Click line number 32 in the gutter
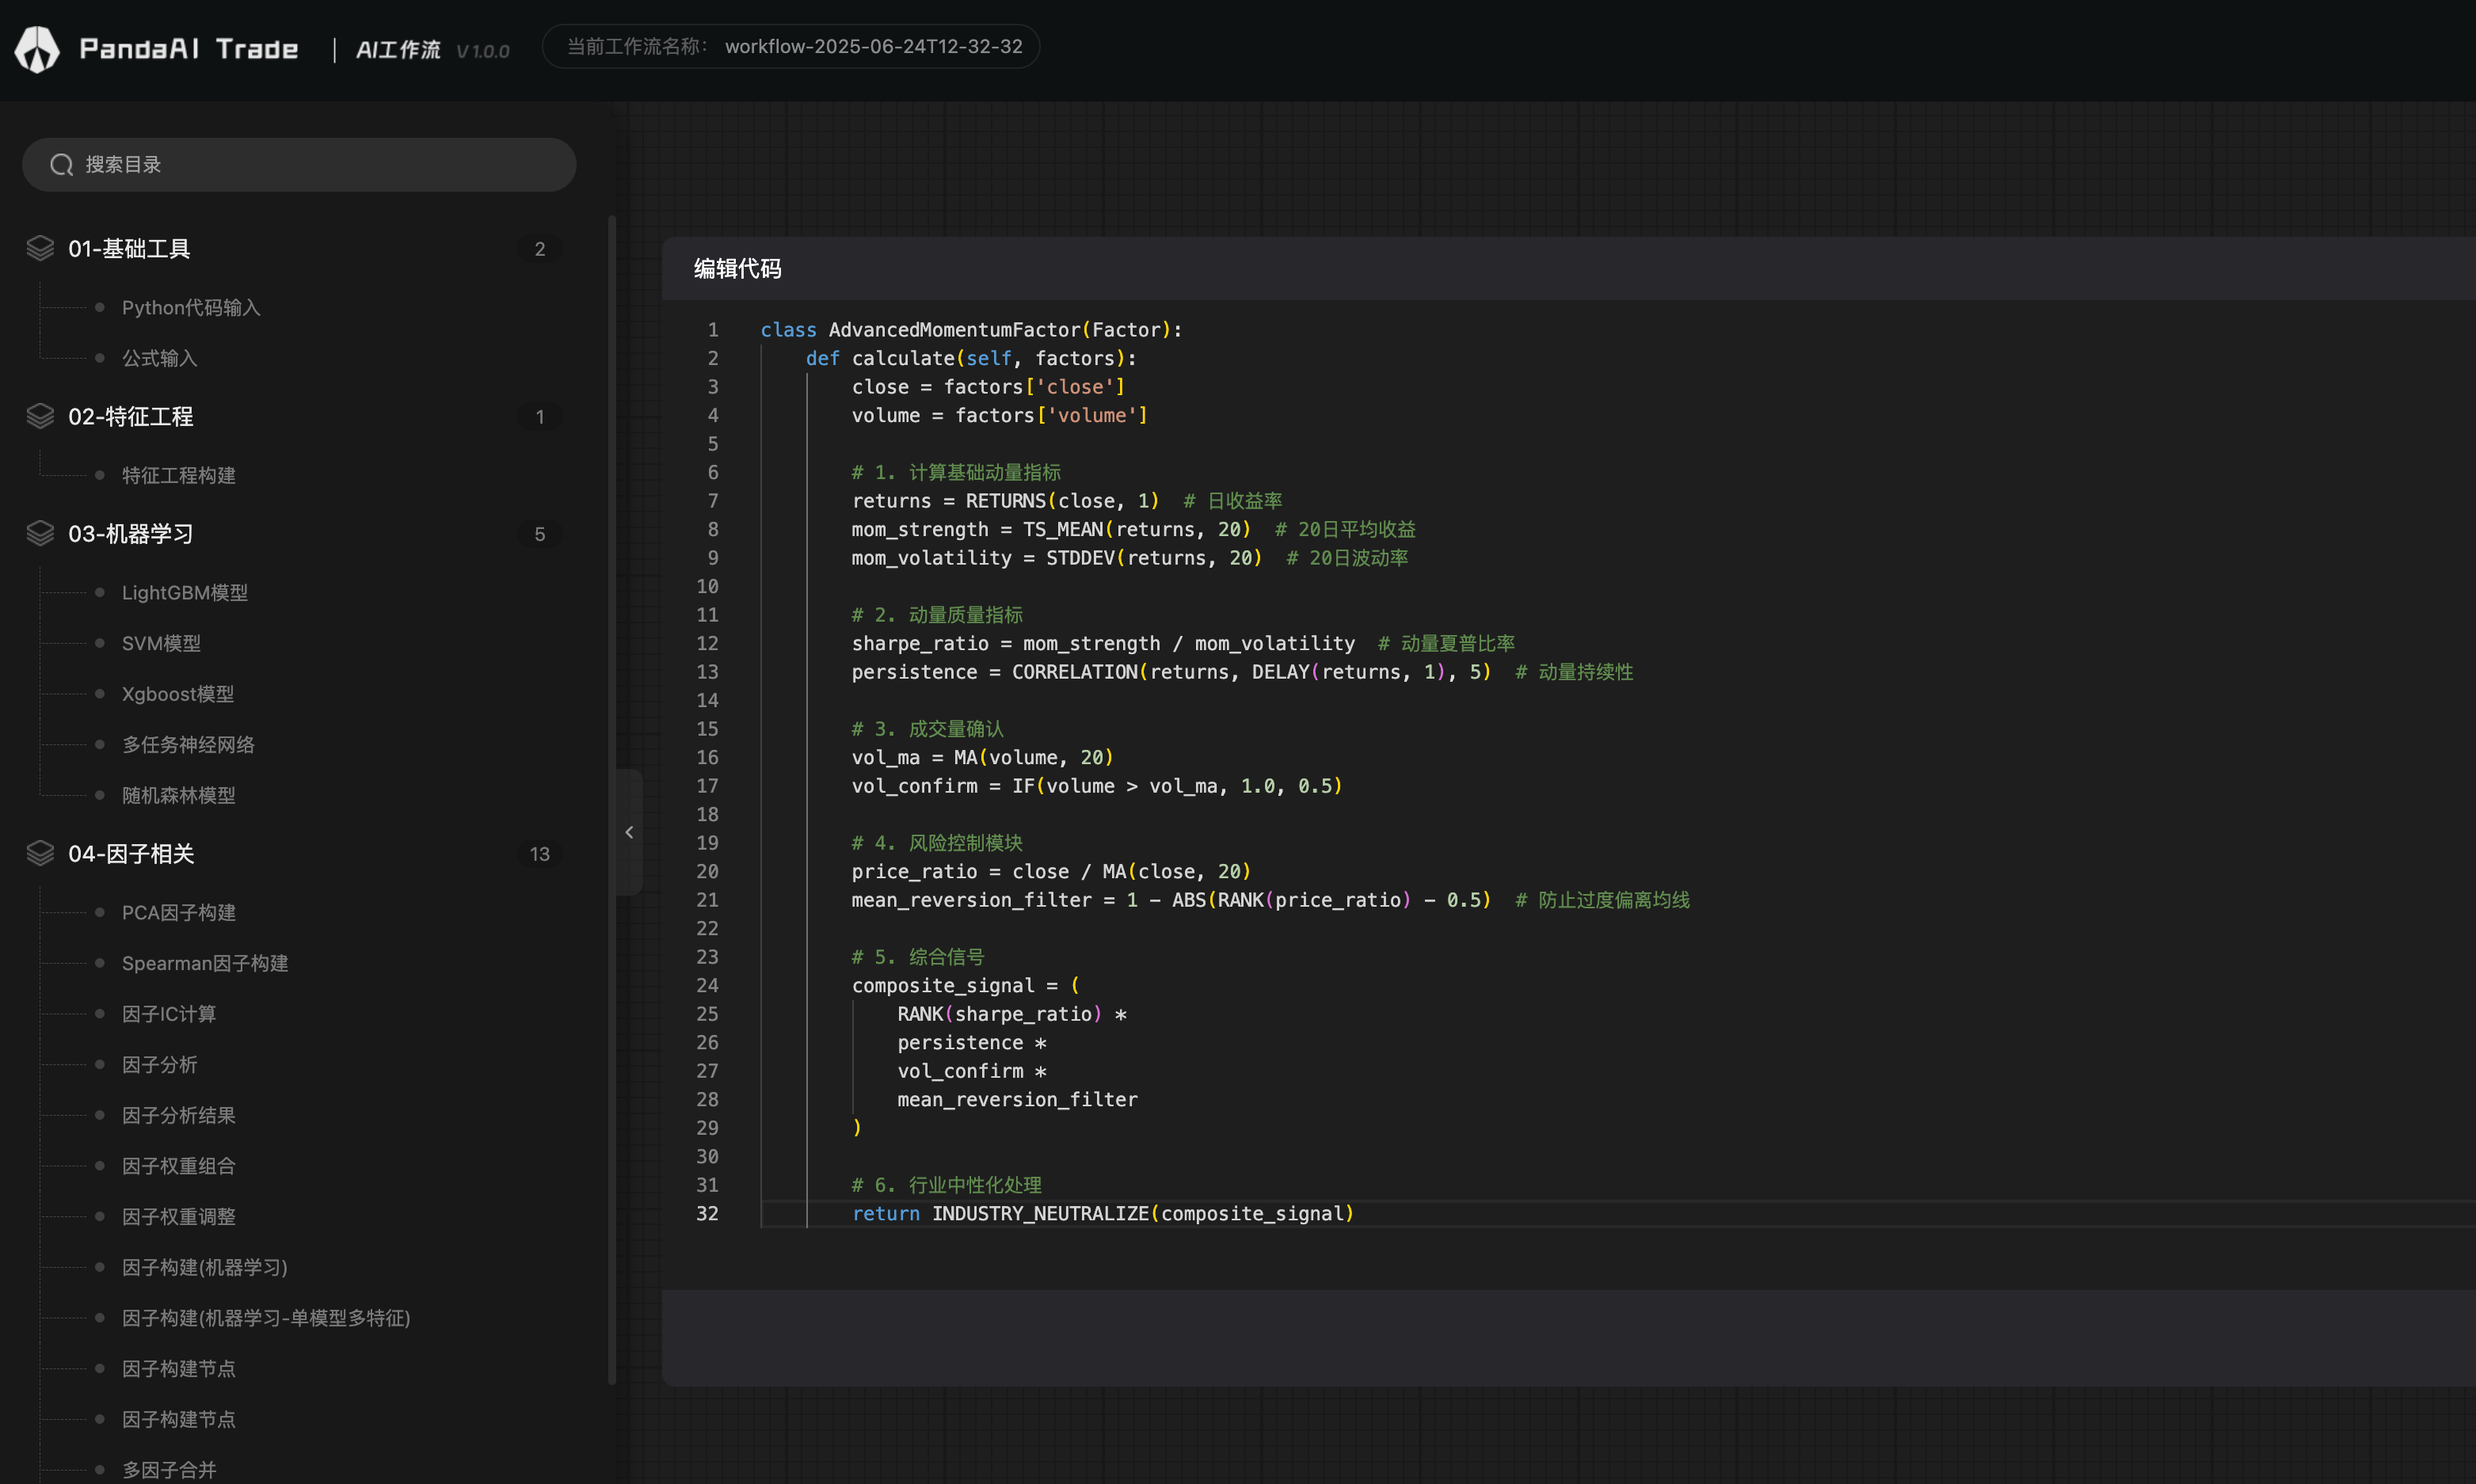 coord(707,1213)
